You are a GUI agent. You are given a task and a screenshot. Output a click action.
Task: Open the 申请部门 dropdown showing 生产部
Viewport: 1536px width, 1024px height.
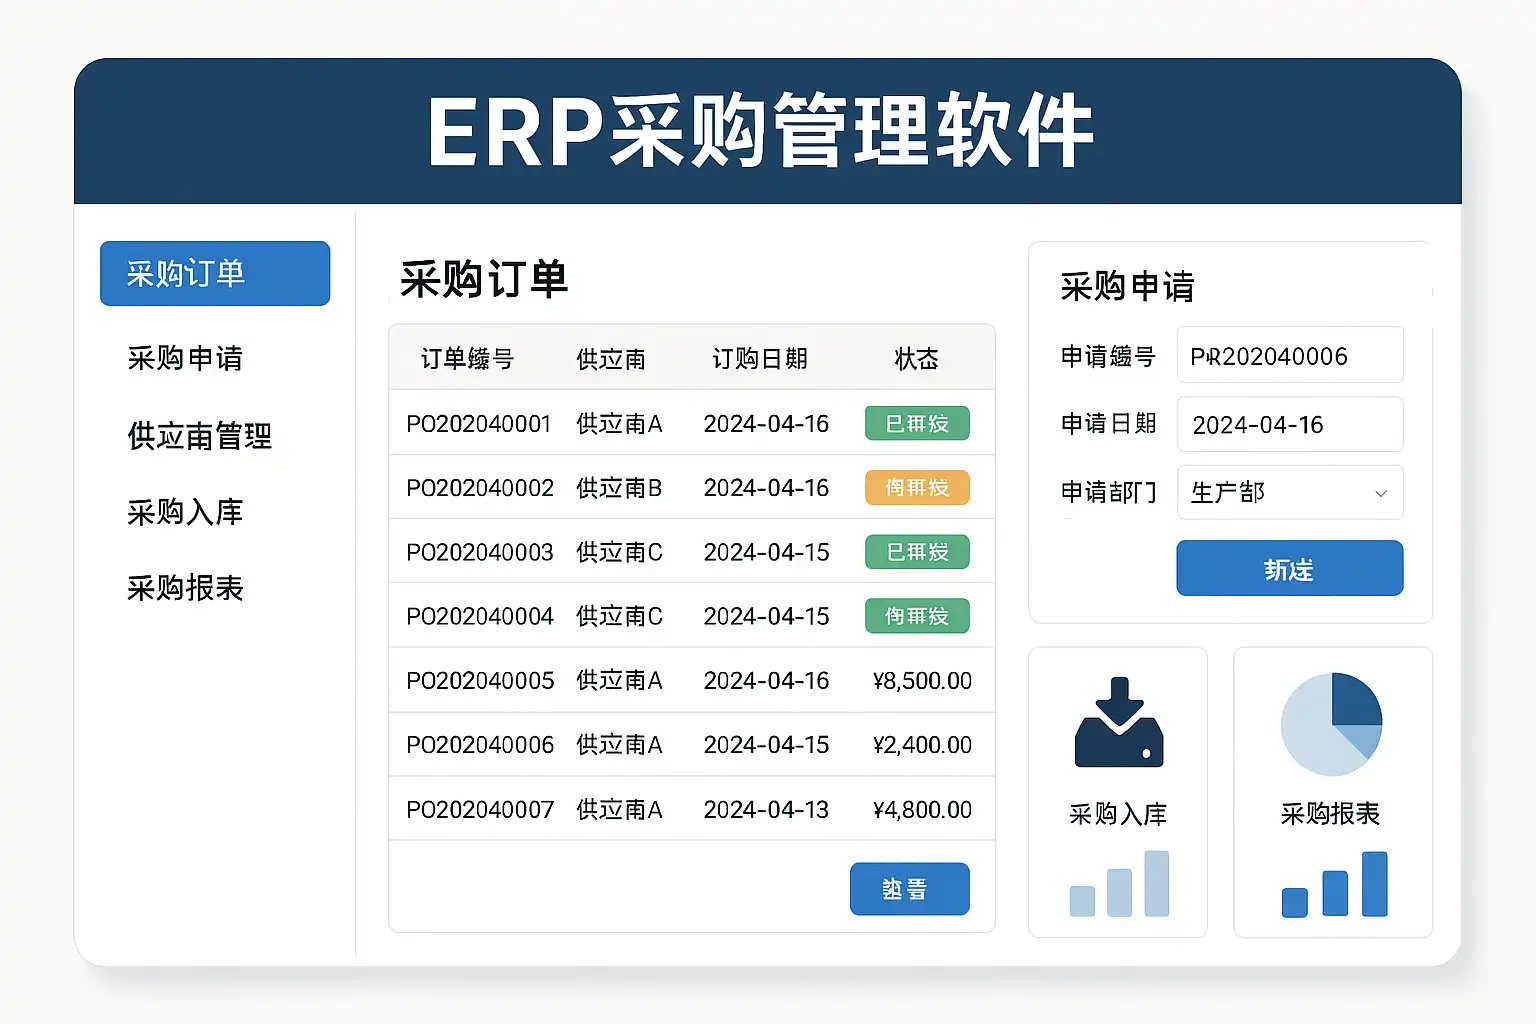coord(1290,492)
